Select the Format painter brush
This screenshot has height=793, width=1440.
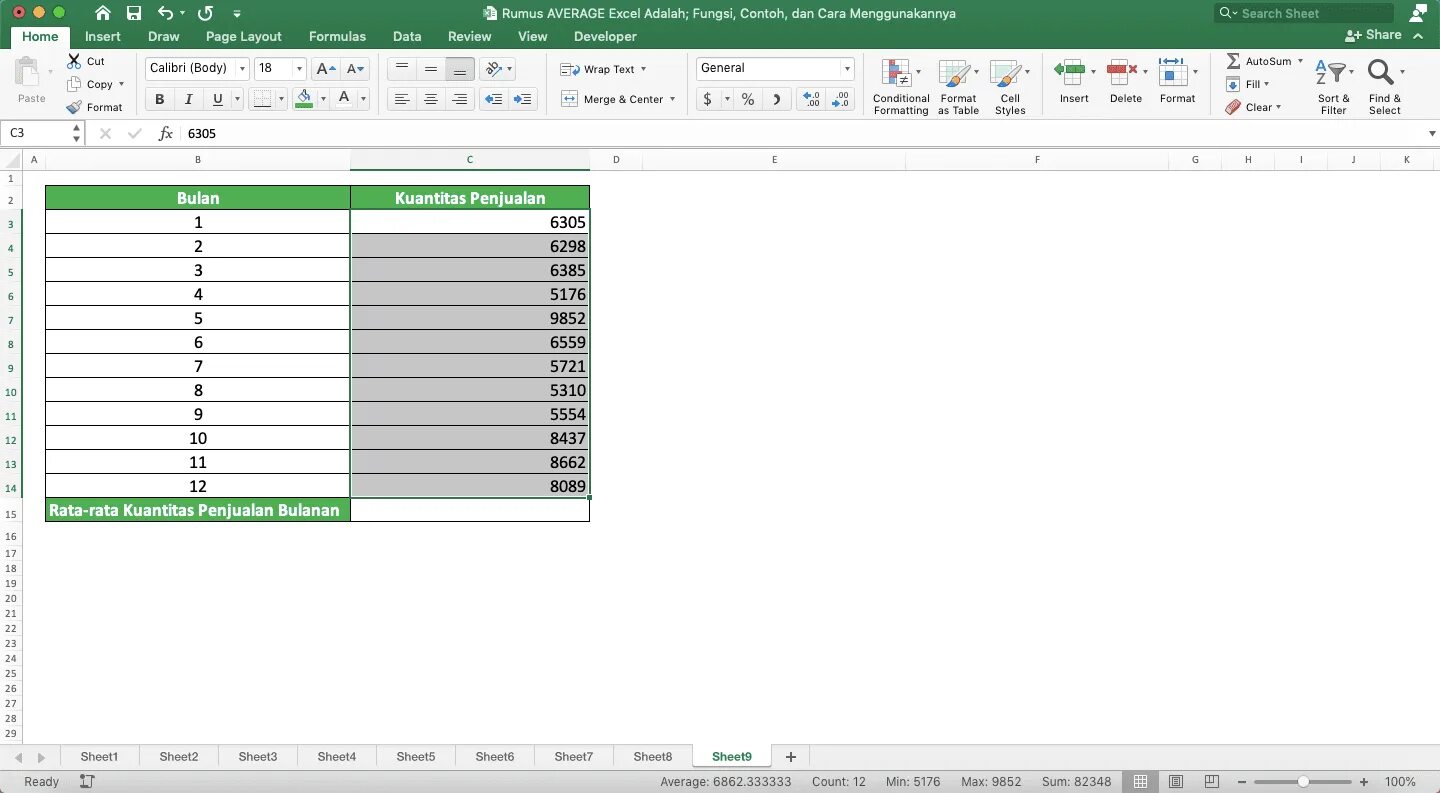74,107
